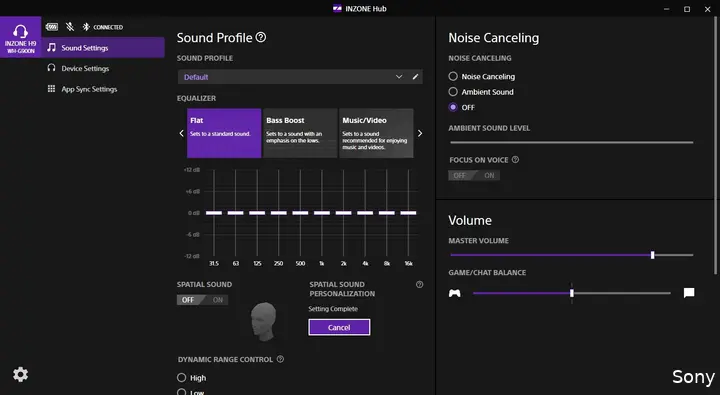Click the chat bubble balance icon
This screenshot has height=395, width=720.
point(689,293)
